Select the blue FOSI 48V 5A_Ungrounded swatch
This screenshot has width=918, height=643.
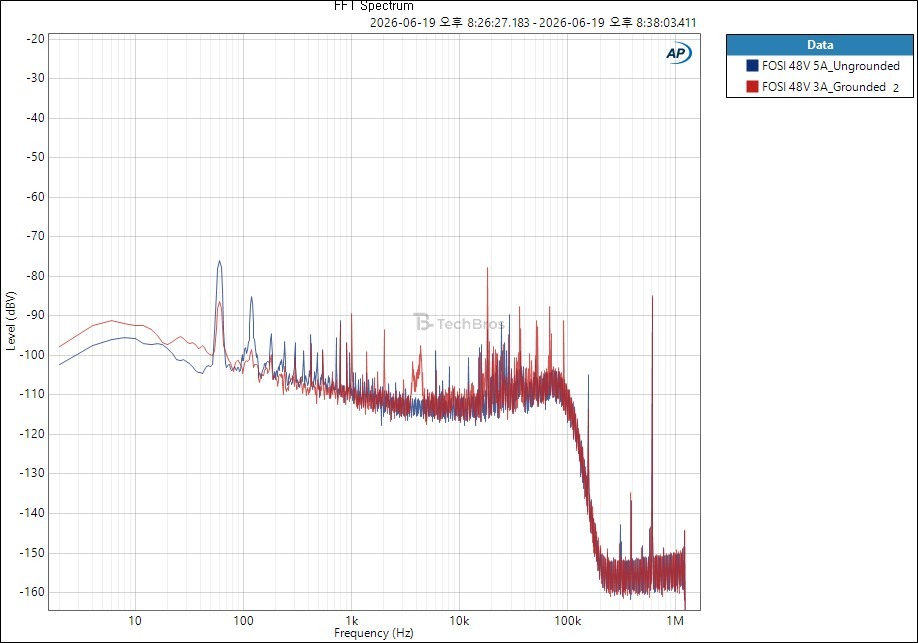(752, 66)
